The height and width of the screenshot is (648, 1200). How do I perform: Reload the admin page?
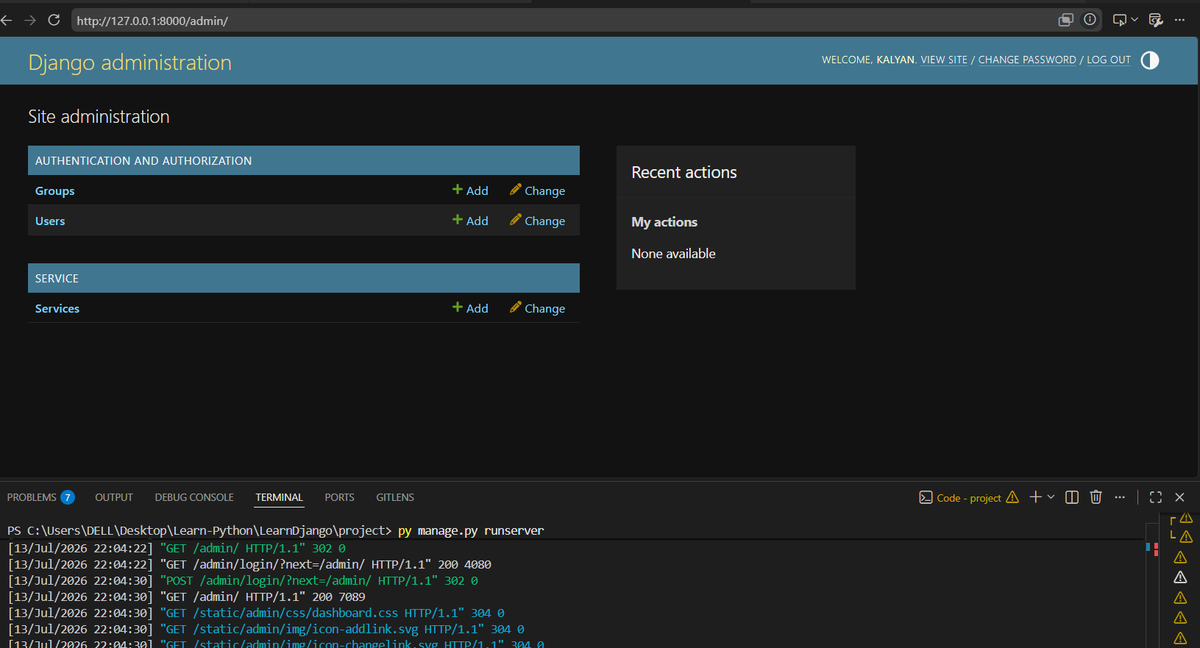click(x=54, y=20)
